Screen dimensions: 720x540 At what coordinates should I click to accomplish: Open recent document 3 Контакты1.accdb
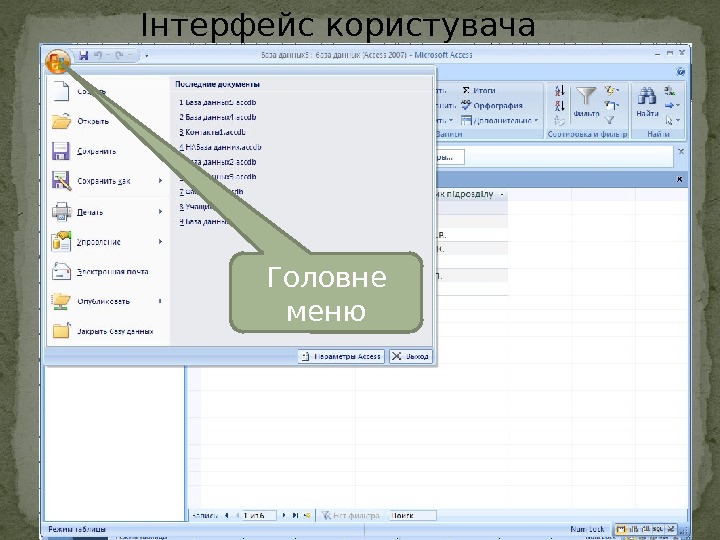tap(212, 132)
